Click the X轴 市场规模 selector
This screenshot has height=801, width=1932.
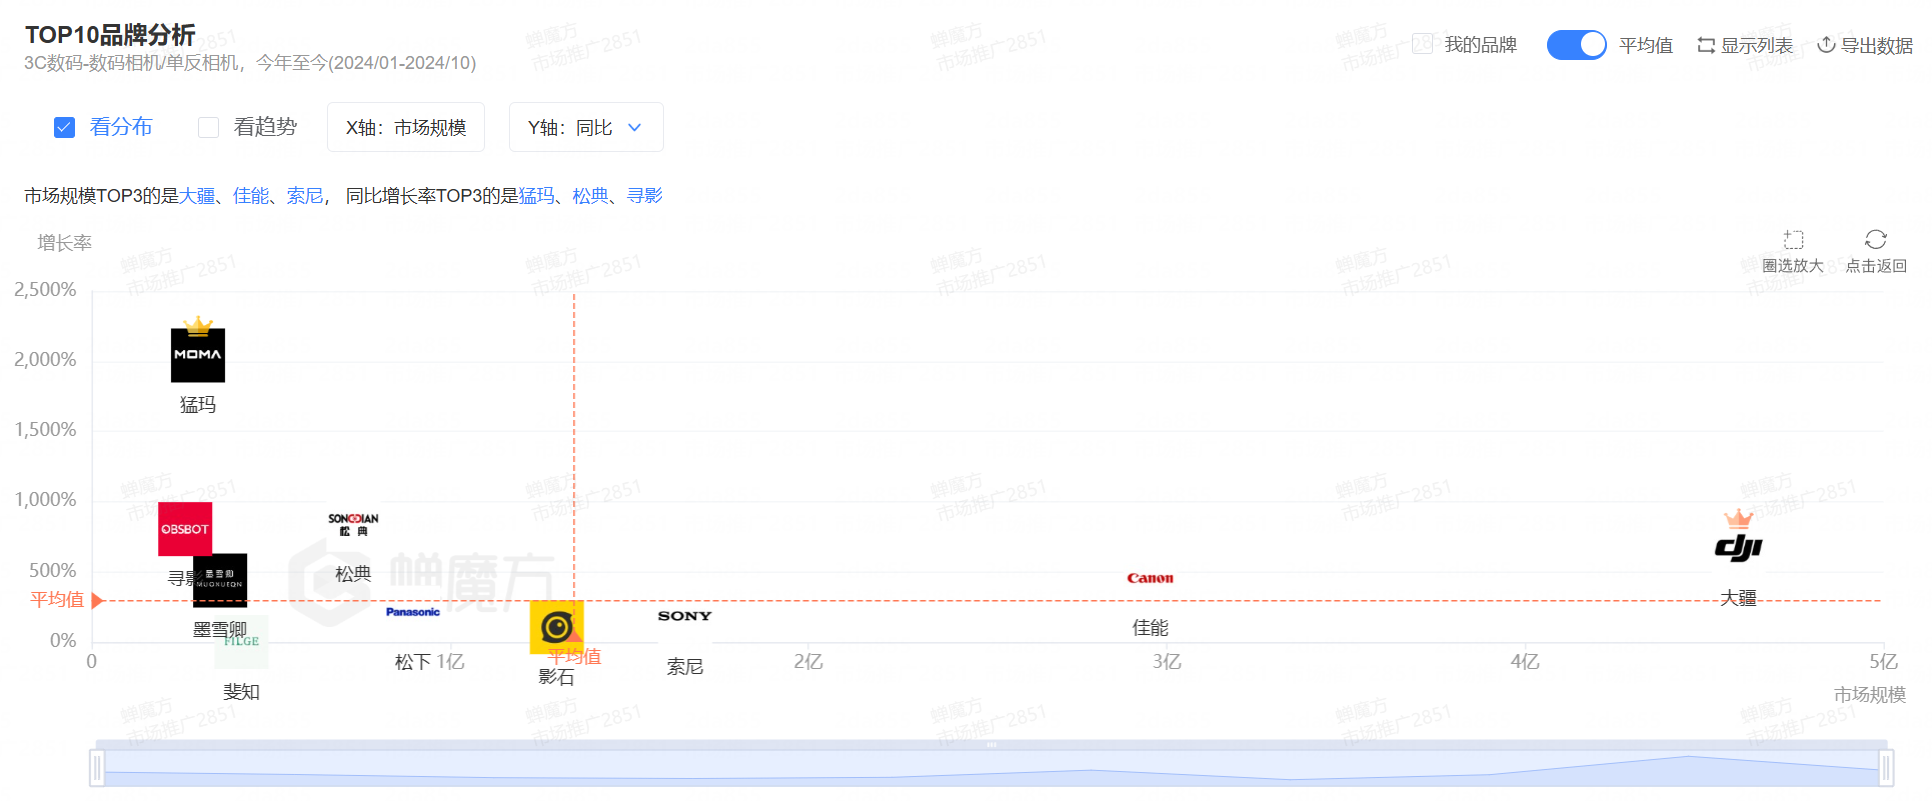point(406,127)
